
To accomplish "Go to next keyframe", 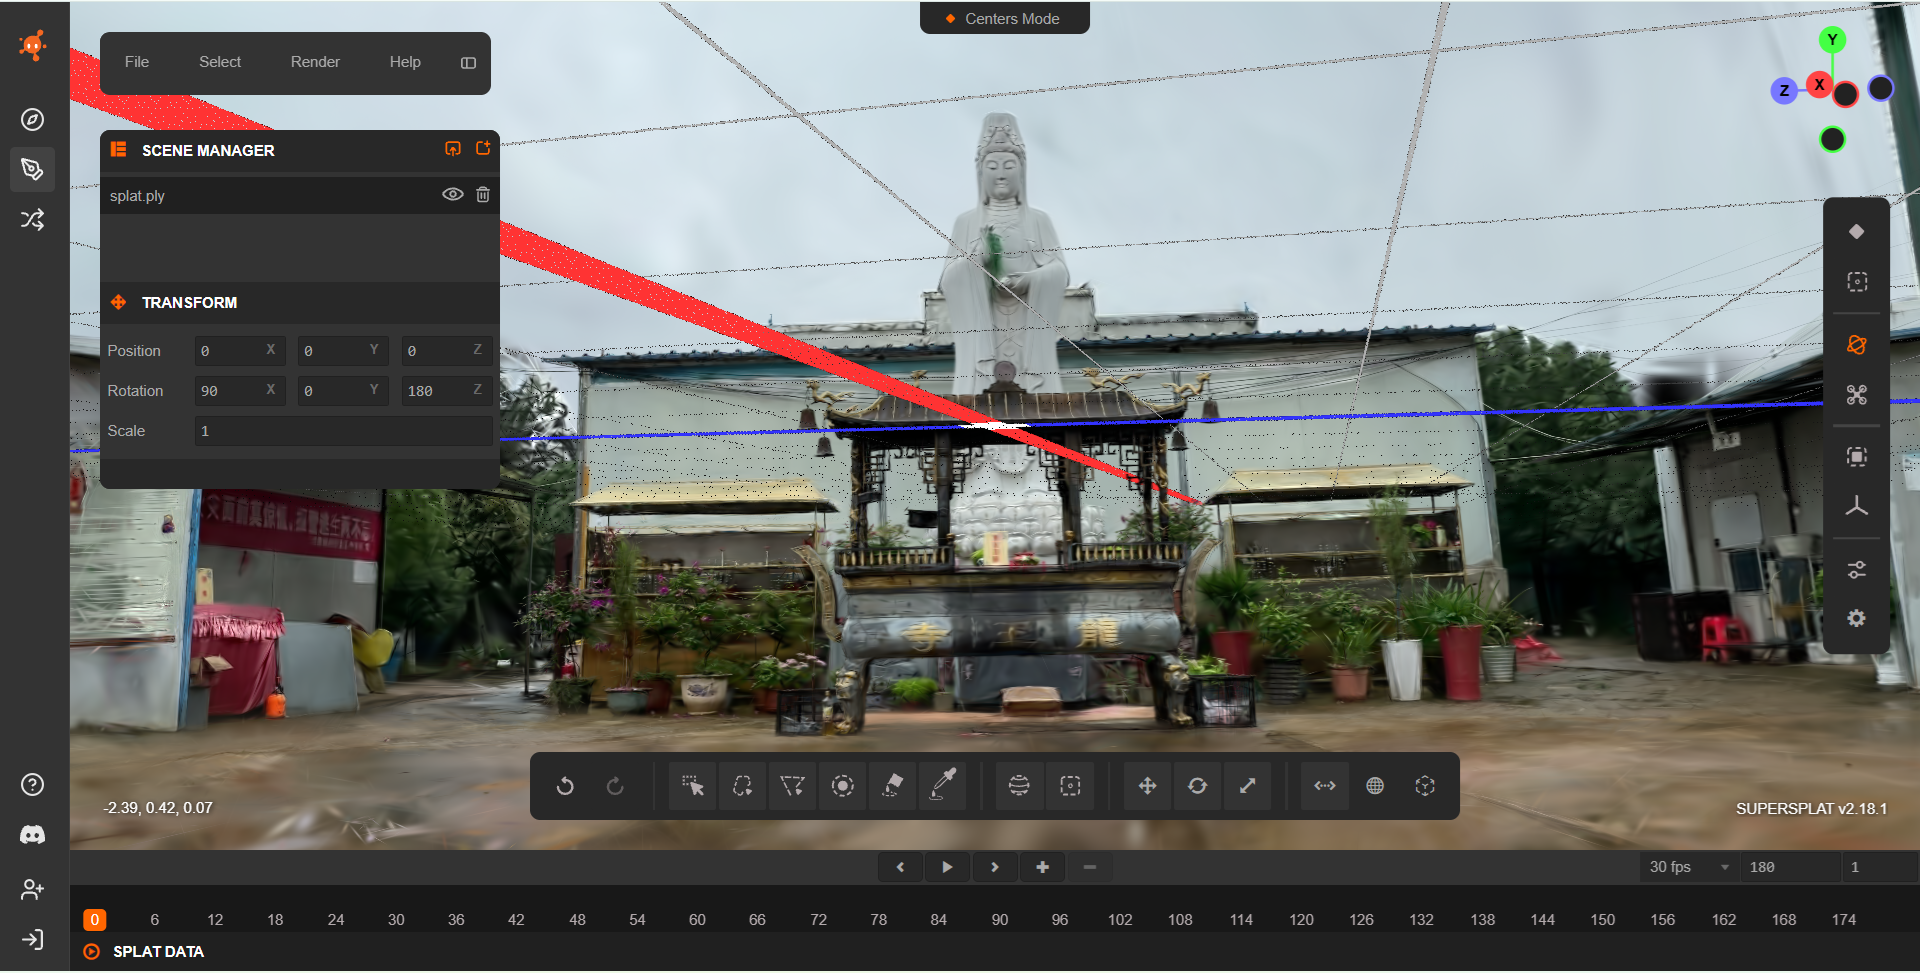I will [x=995, y=867].
